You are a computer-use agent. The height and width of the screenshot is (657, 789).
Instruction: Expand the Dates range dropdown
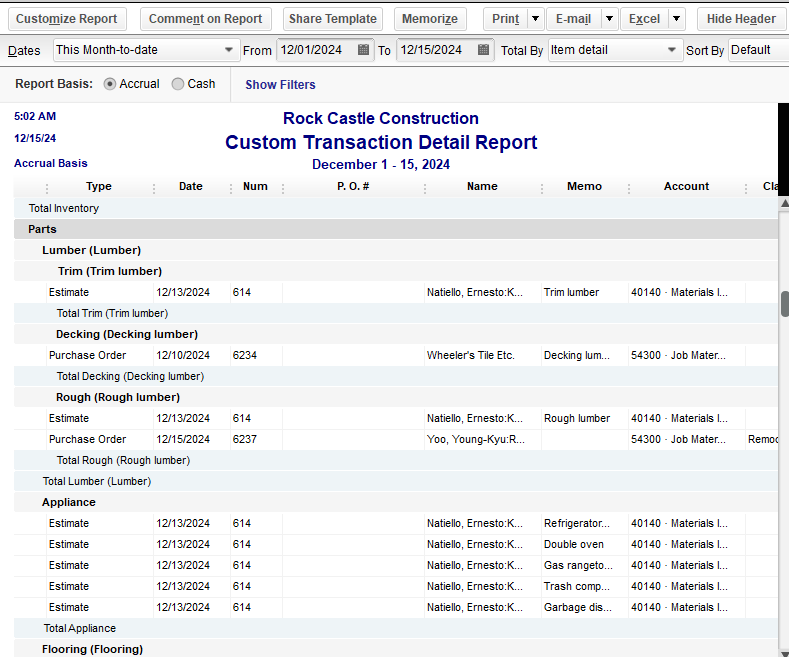click(x=228, y=50)
